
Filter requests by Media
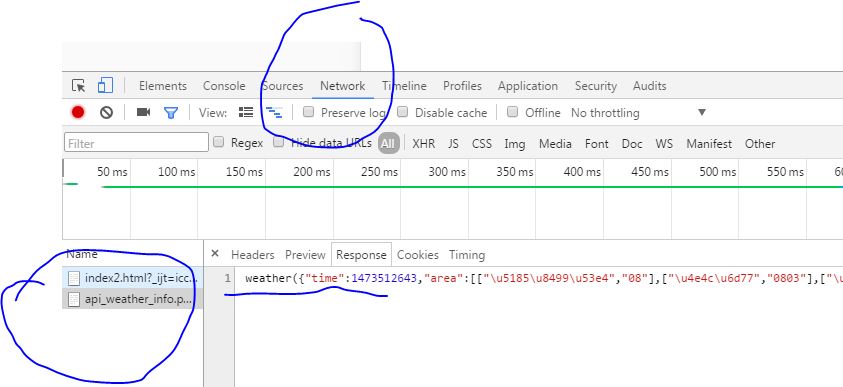coord(555,144)
